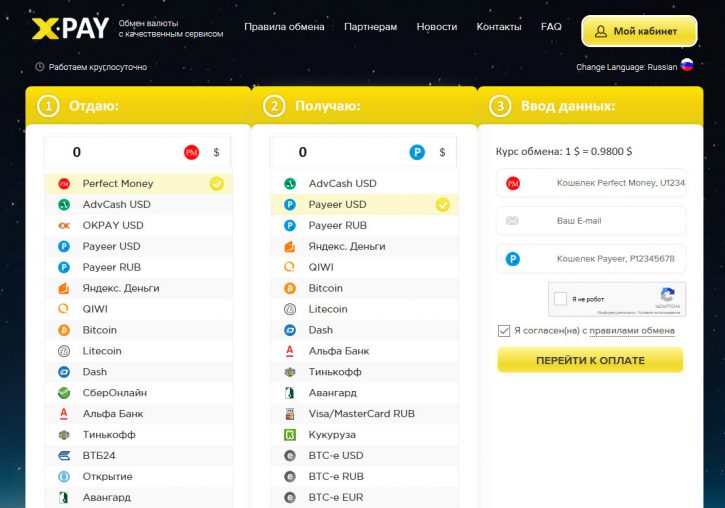Check the Я не робот captcha box
The image size is (725, 508).
point(560,299)
